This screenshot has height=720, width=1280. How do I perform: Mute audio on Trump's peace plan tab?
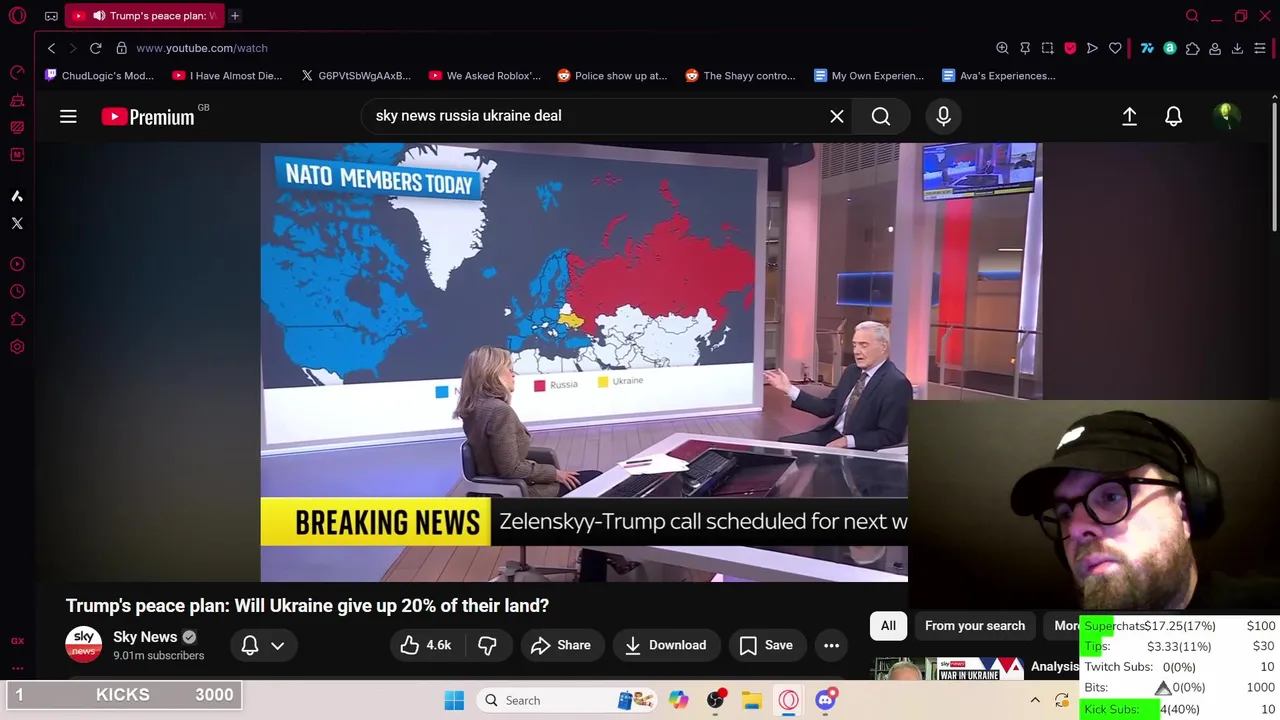click(x=99, y=16)
